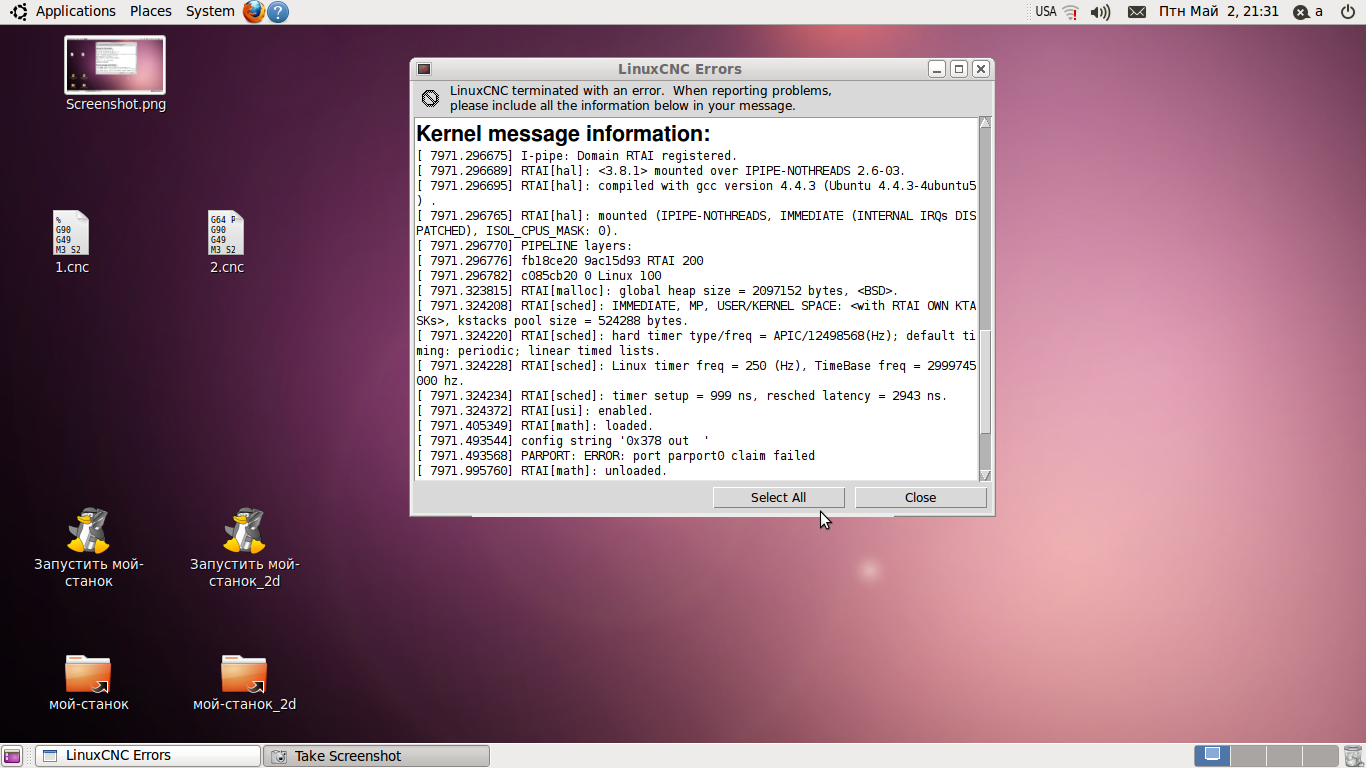This screenshot has width=1366, height=768.
Task: Click the active first workspace in the switcher
Action: click(x=1213, y=756)
